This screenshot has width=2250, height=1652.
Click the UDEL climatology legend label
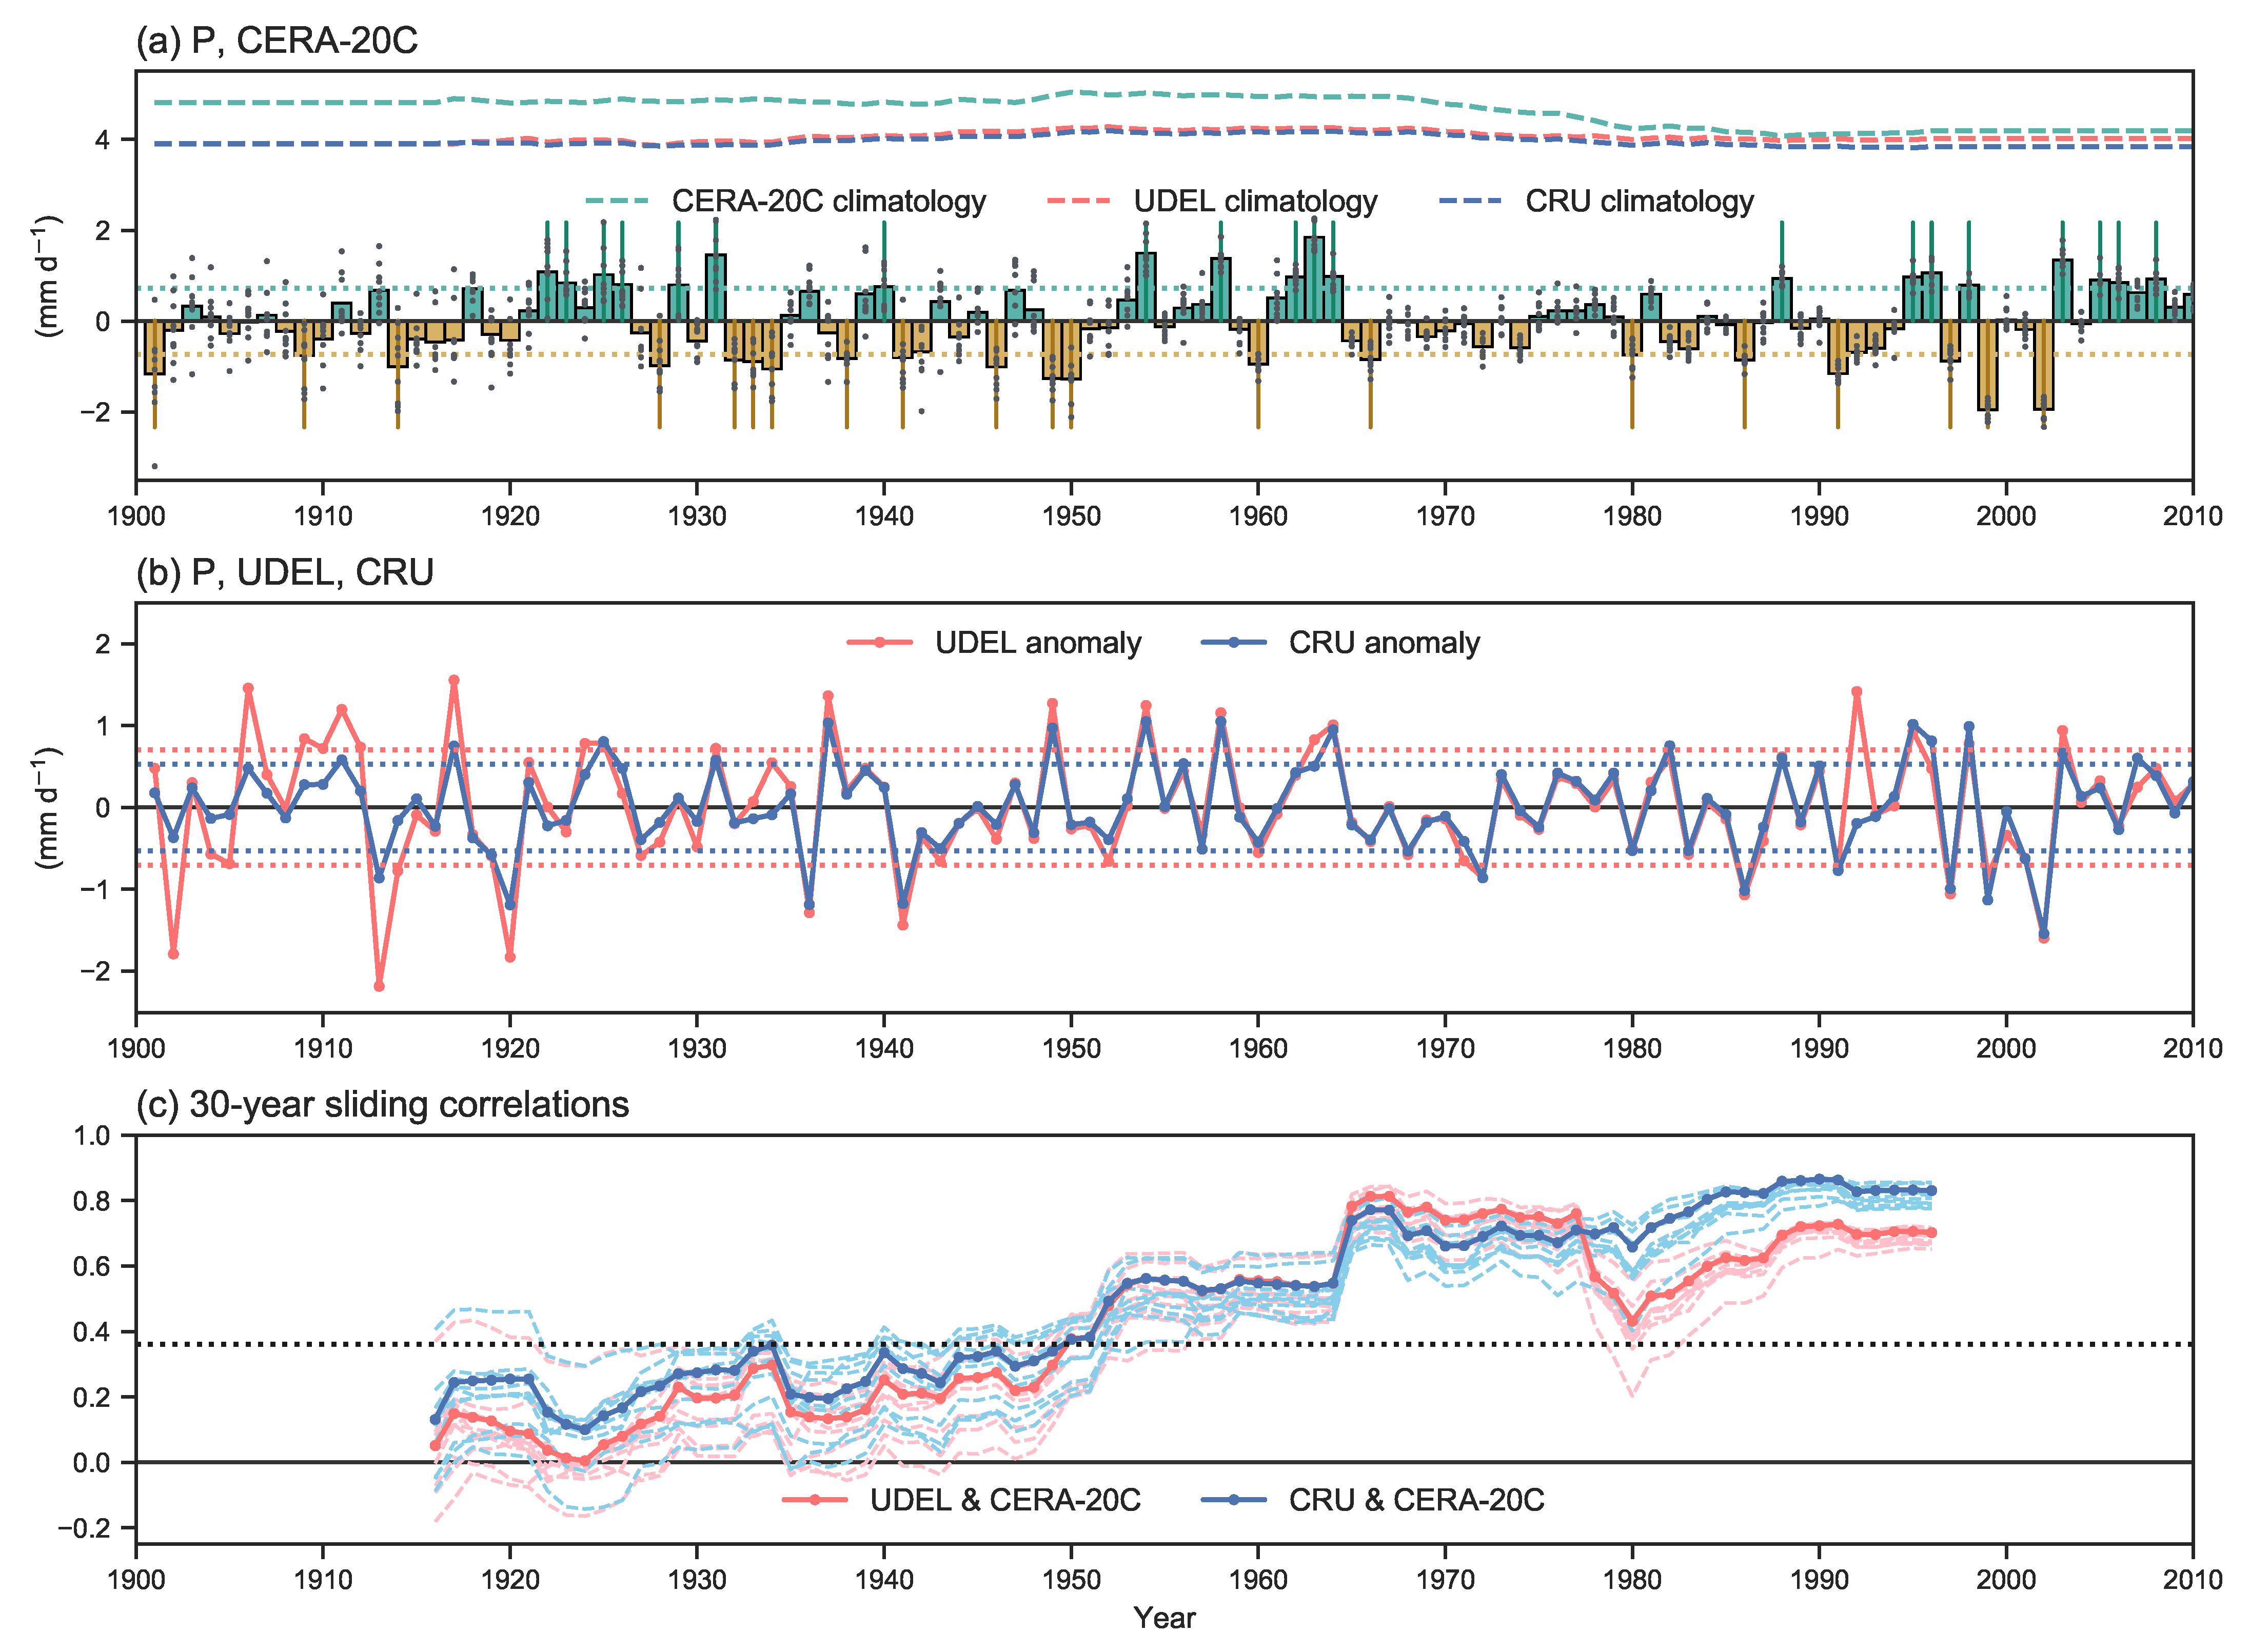(1255, 201)
